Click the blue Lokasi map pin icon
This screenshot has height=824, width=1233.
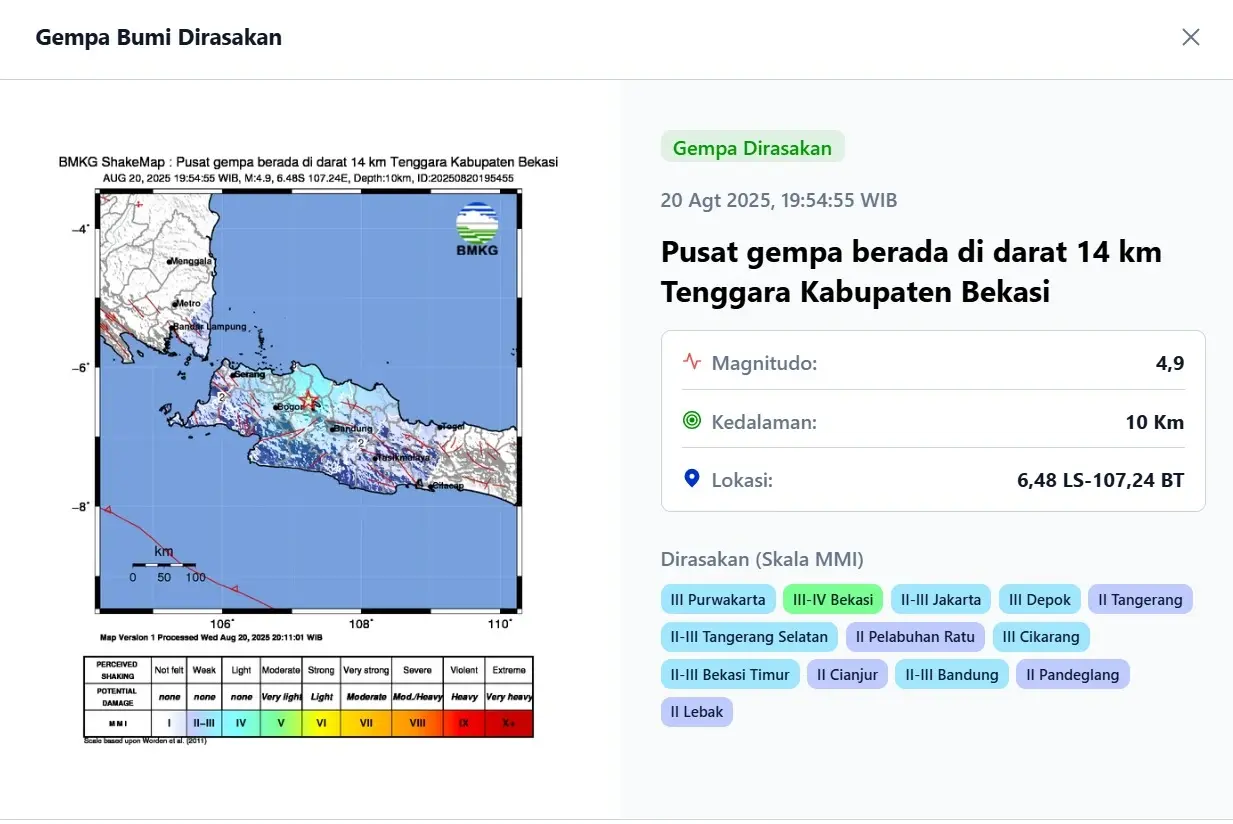click(x=691, y=479)
